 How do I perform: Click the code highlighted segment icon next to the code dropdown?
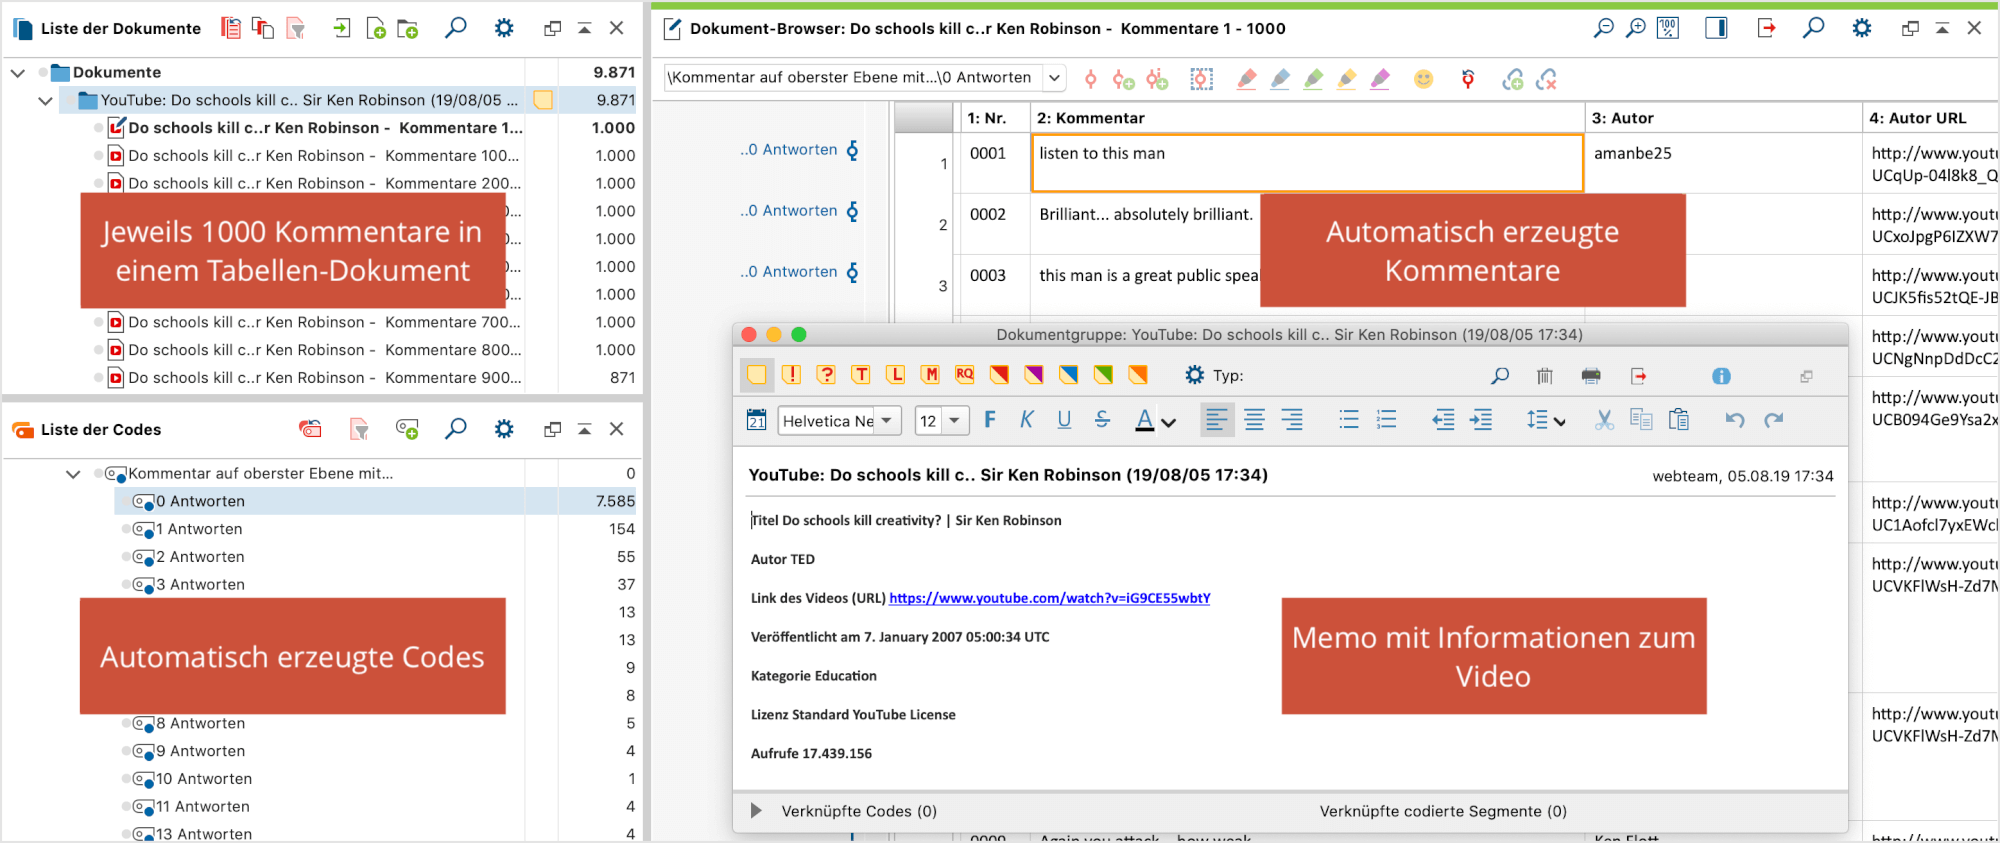pos(1090,79)
